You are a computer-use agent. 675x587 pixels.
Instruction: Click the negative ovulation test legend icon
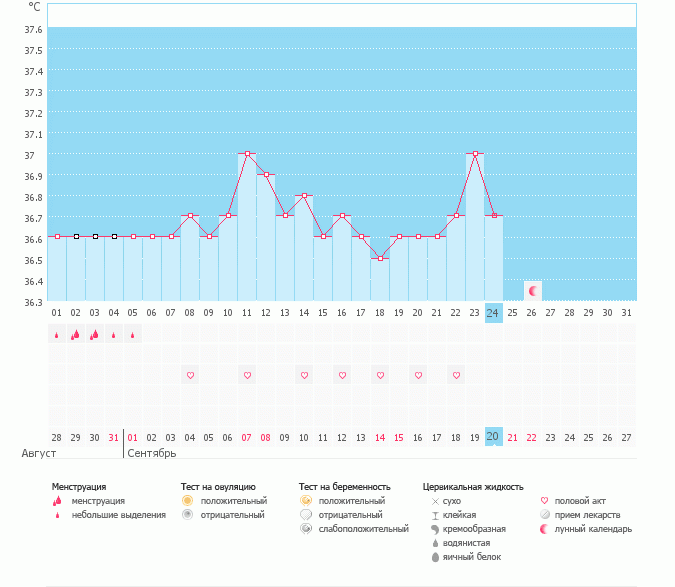pos(187,514)
